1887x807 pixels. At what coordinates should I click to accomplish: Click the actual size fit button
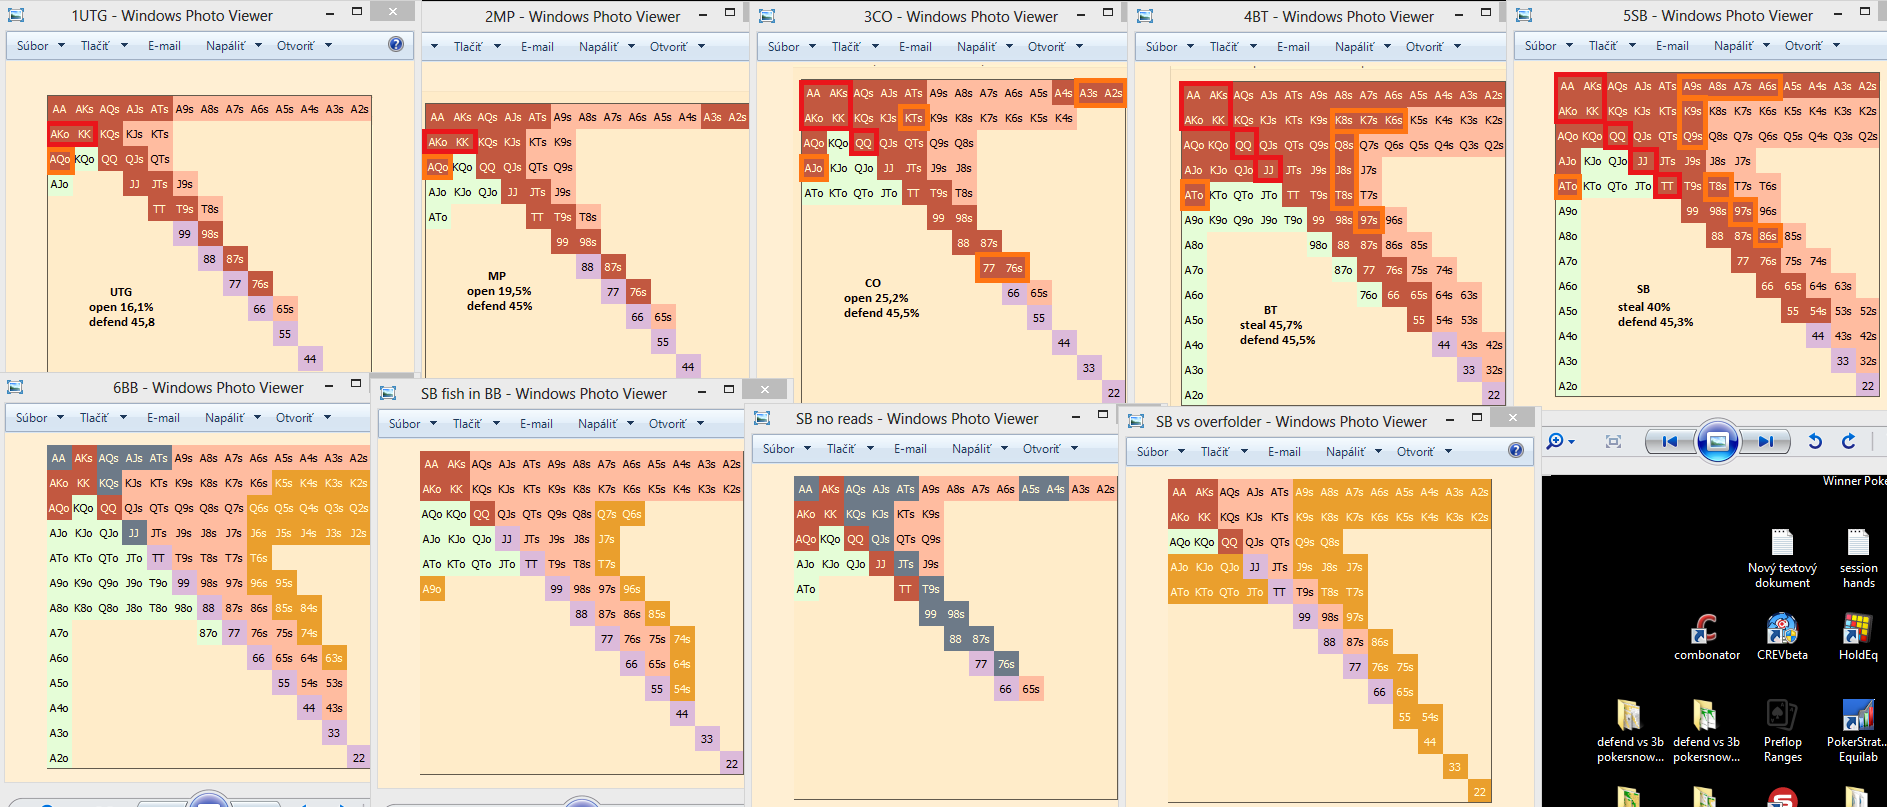(1613, 441)
